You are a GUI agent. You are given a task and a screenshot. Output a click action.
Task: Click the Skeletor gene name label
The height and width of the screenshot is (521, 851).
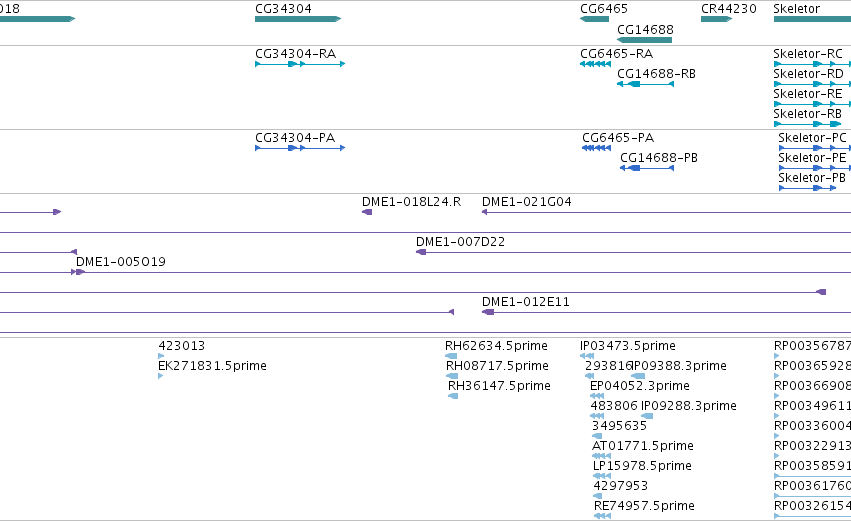coord(796,9)
